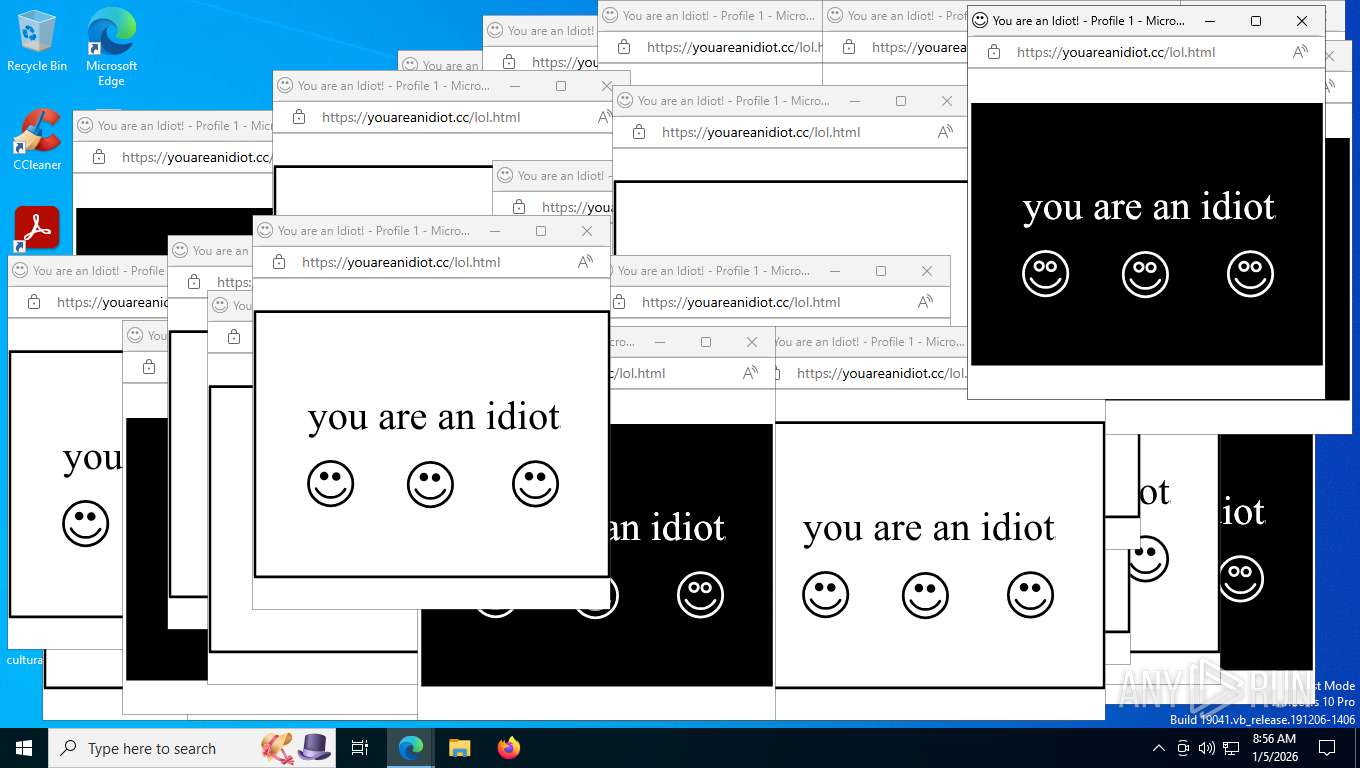Open Task View from the taskbar

pyautogui.click(x=360, y=748)
